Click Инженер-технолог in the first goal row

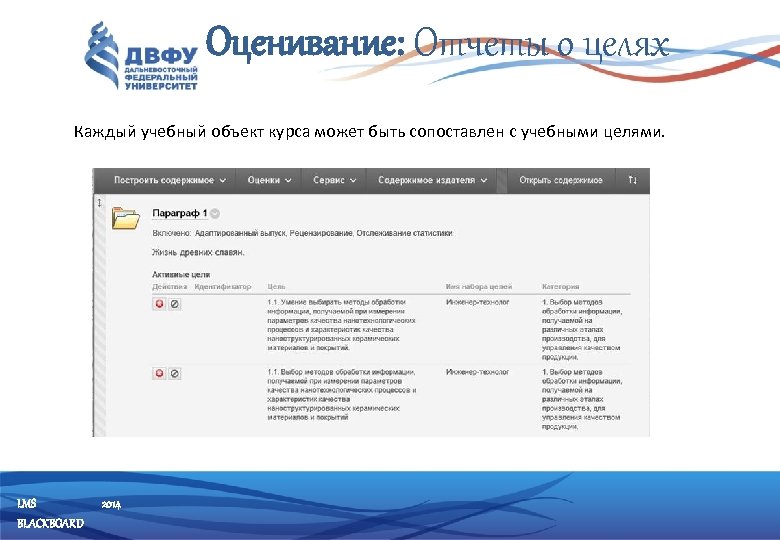pos(478,302)
